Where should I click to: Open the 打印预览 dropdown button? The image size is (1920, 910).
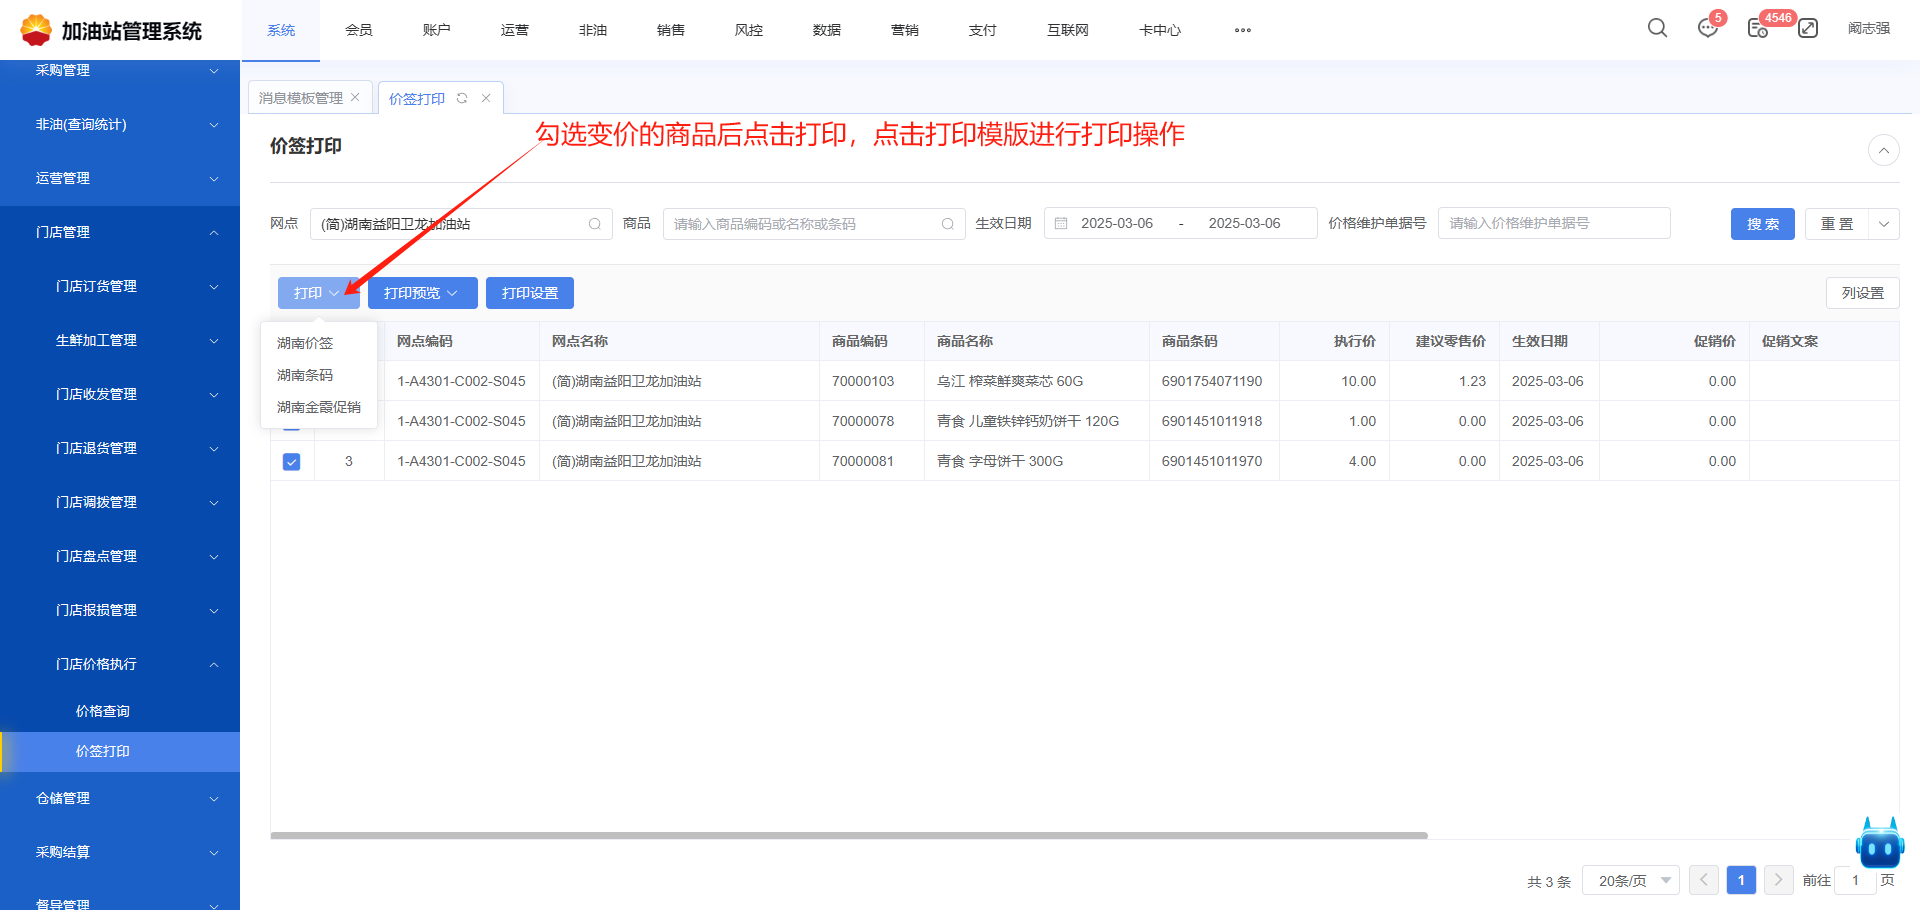click(422, 293)
